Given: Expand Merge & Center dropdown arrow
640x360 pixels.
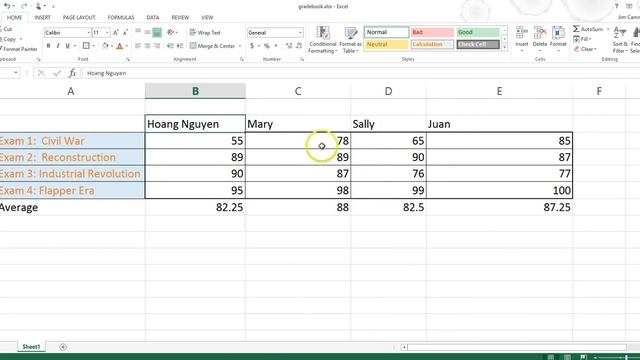Looking at the screenshot, I should 240,46.
